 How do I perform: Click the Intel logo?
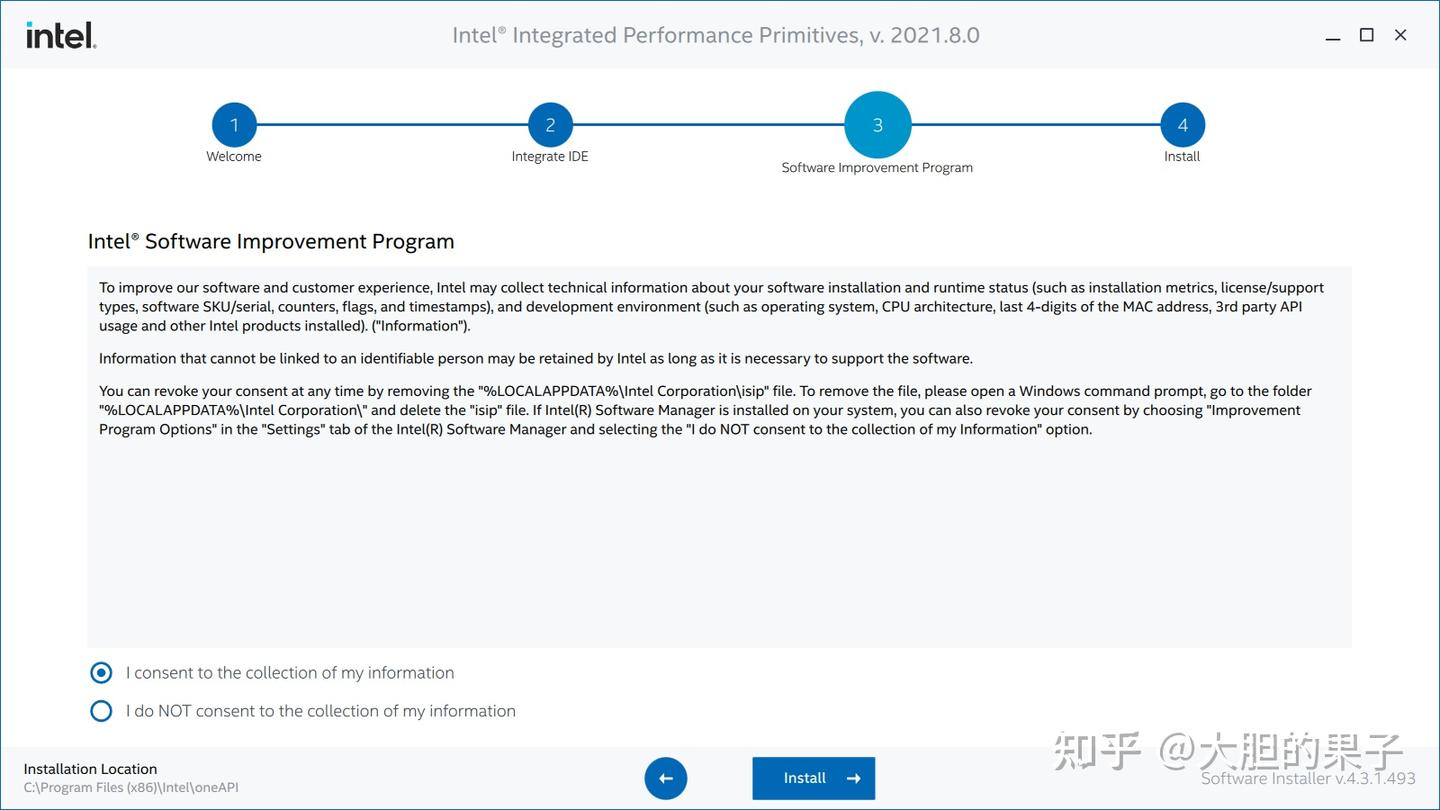click(x=60, y=34)
